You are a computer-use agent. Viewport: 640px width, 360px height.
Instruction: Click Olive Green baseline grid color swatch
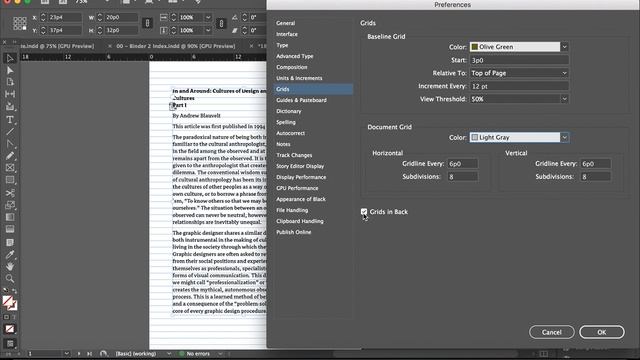tap(475, 47)
